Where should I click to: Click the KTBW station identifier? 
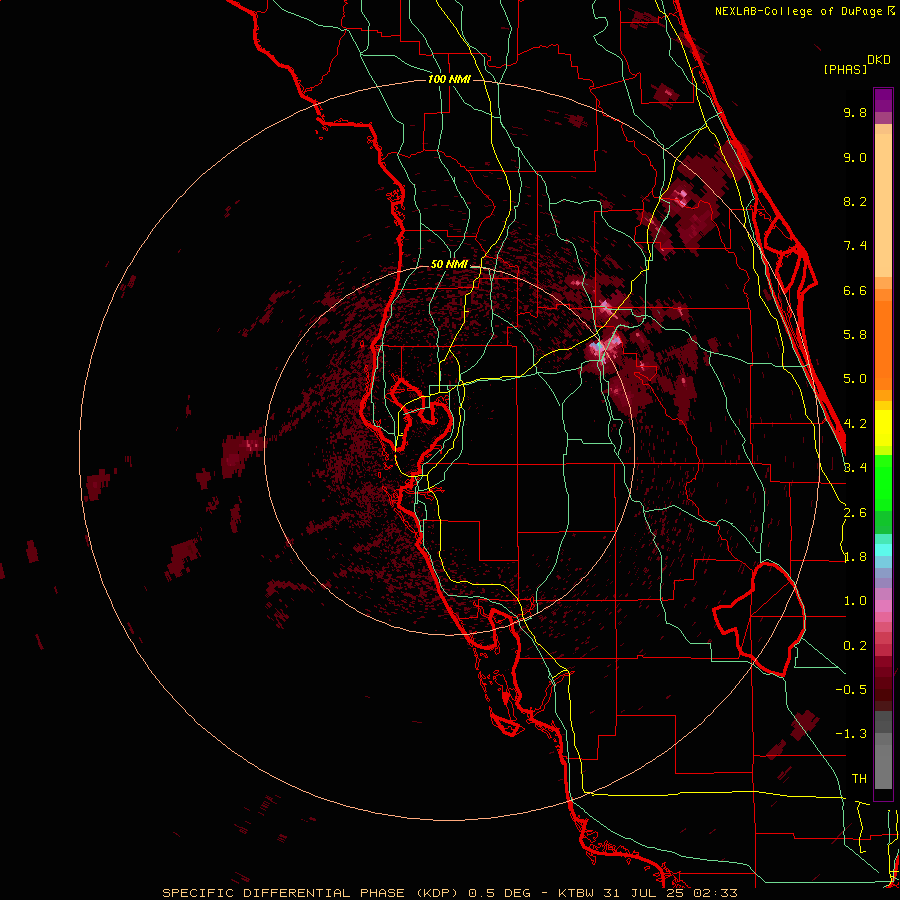(x=574, y=893)
